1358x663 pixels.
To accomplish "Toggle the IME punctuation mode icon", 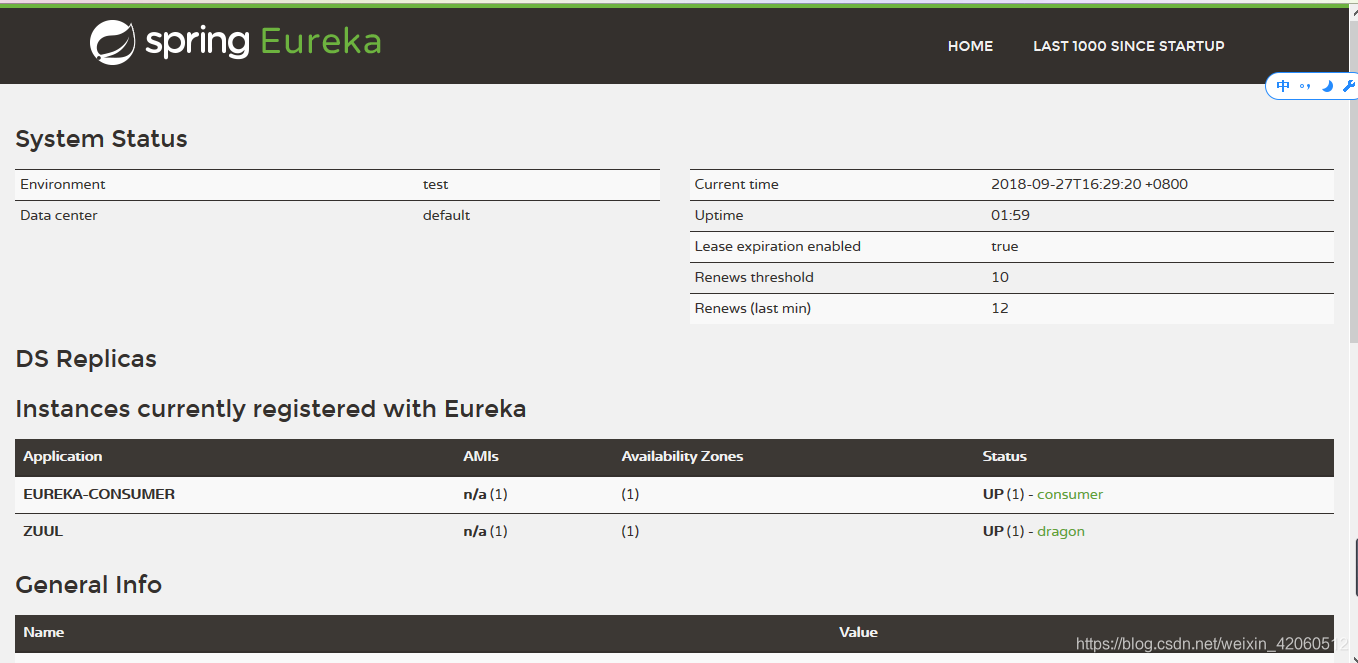I will pyautogui.click(x=1305, y=86).
